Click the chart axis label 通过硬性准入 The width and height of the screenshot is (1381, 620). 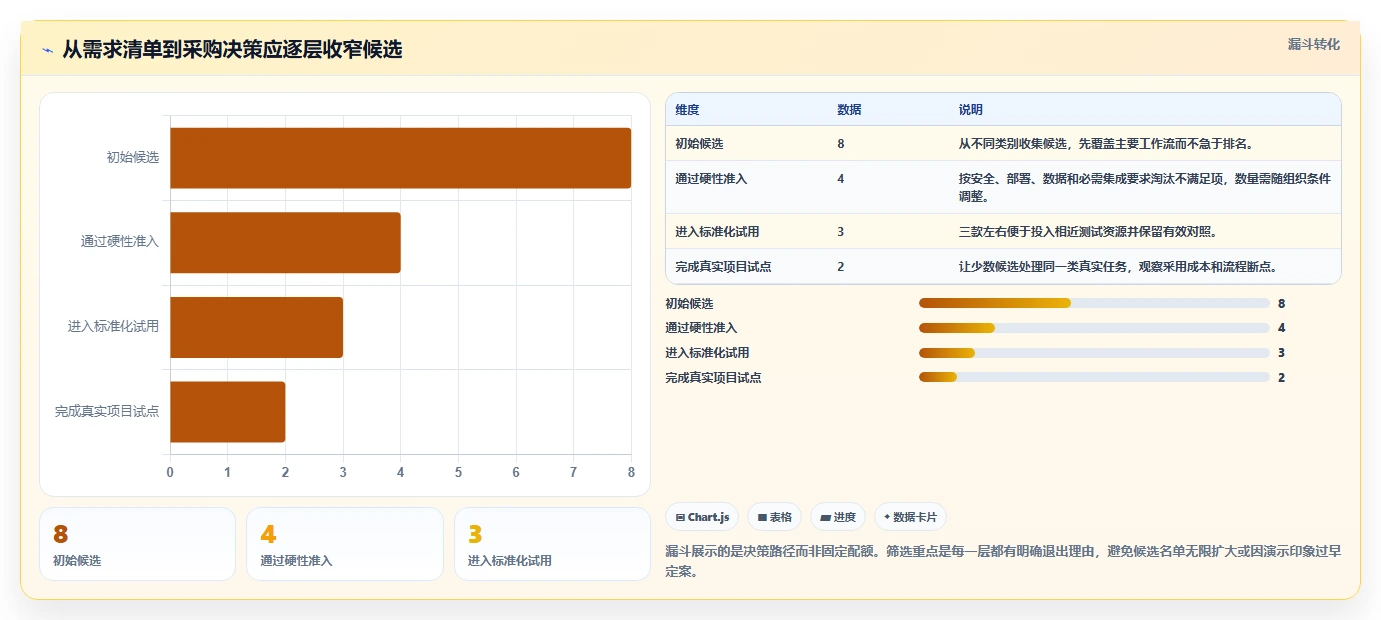120,242
